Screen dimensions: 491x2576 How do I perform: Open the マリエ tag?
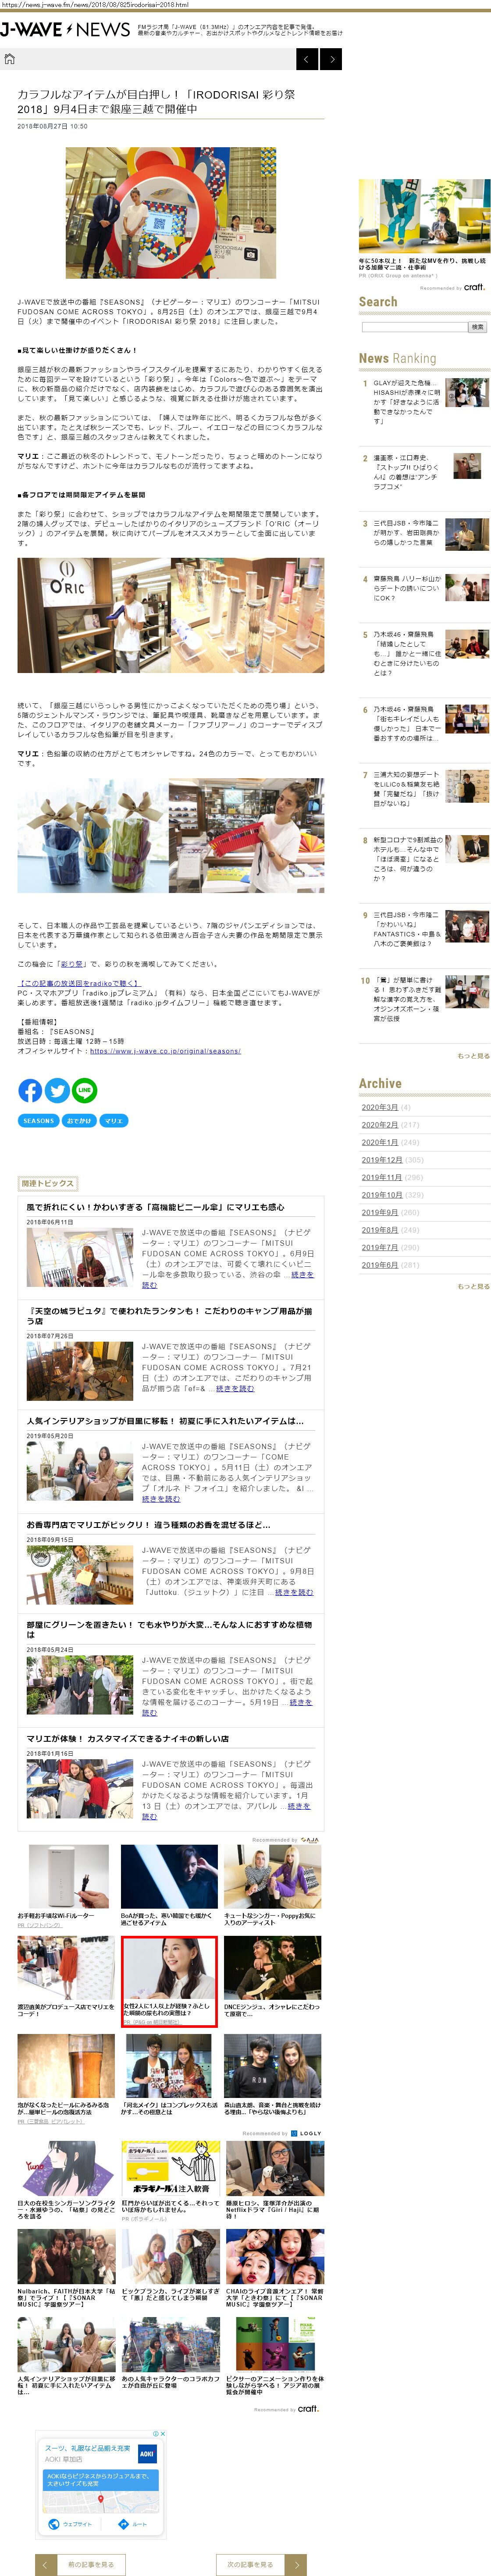[x=113, y=1121]
